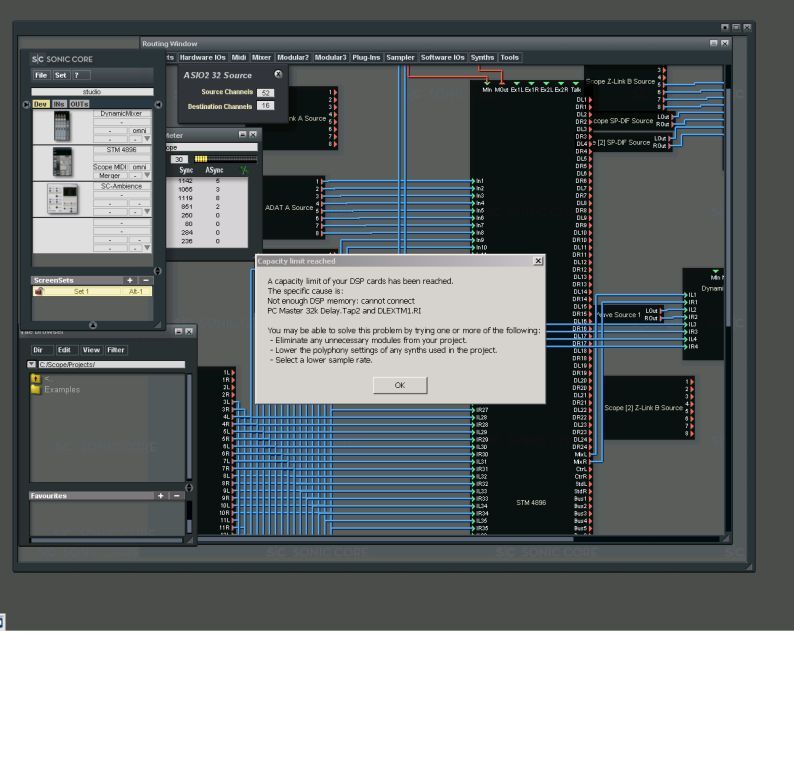Select the Set 1 screenset row

(x=92, y=291)
